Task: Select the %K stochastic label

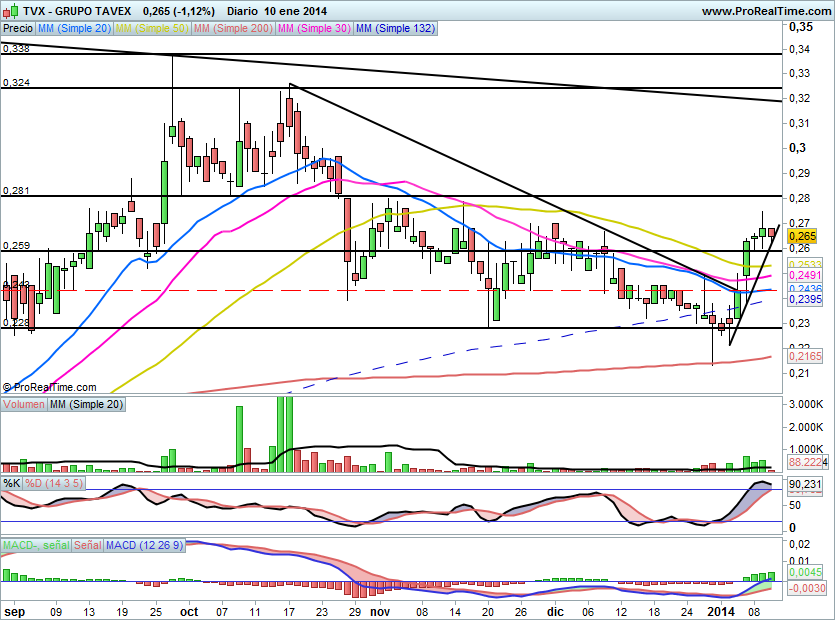Action: coord(12,484)
